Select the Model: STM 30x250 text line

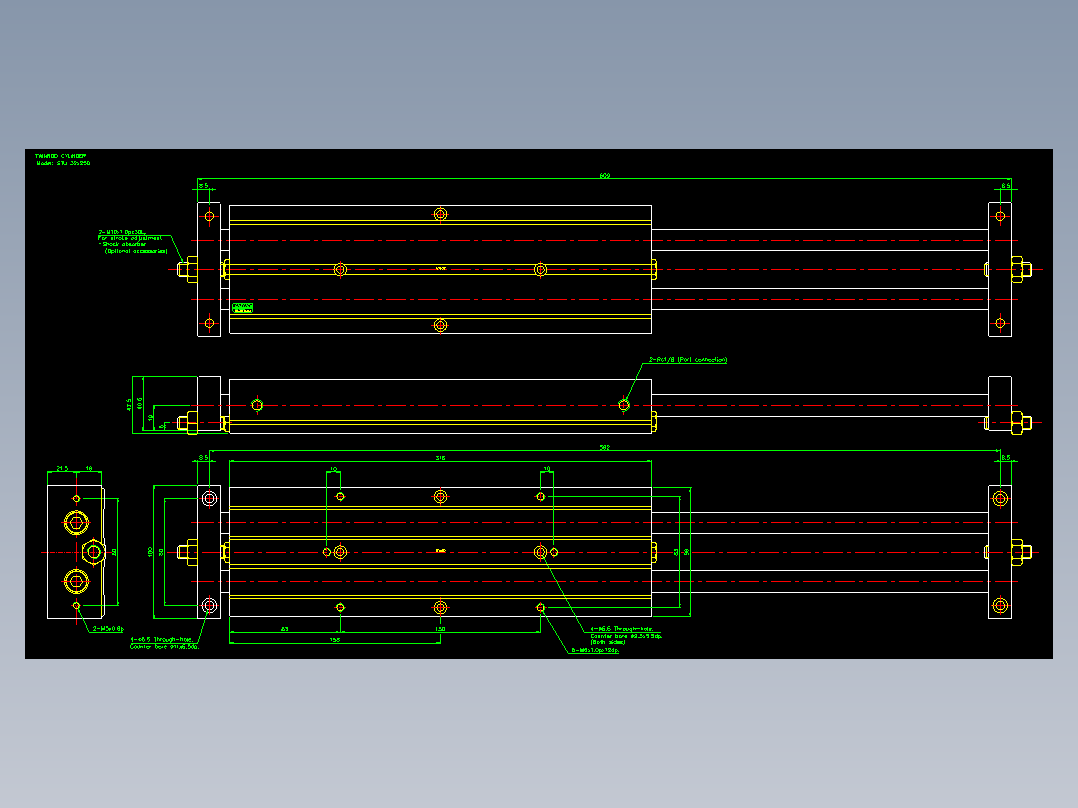coord(63,164)
